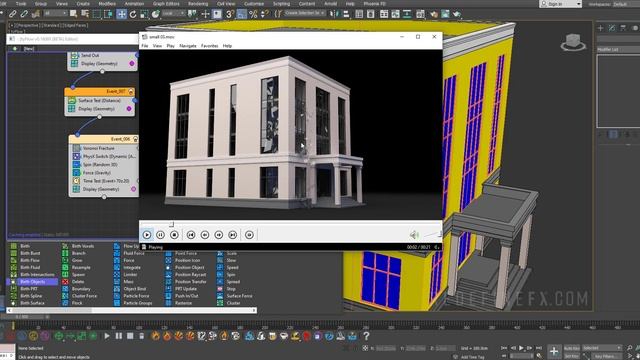Click the Render teapot icon in toolbar
This screenshot has width=640, height=360.
456,14
